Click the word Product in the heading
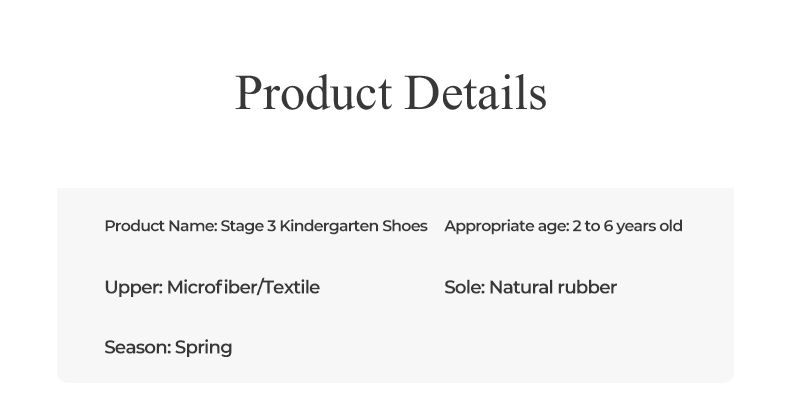The image size is (790, 411). 313,93
